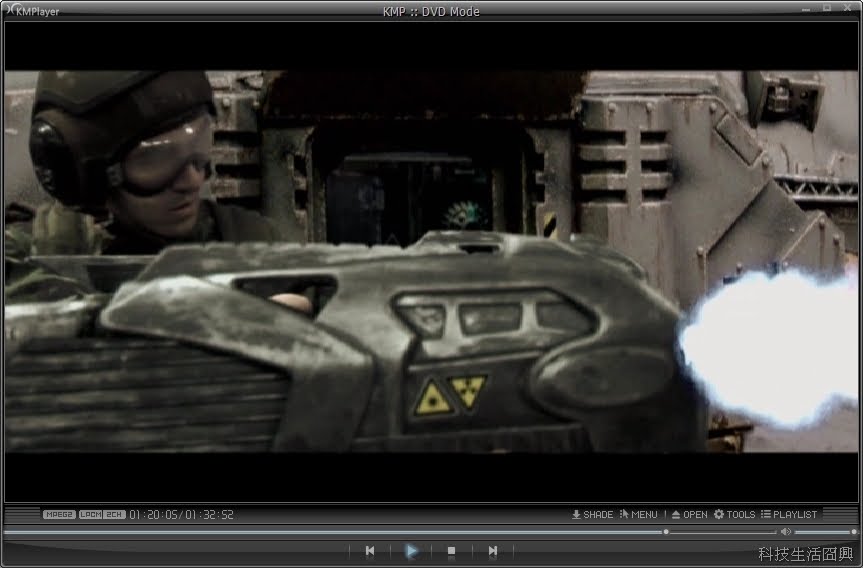Click the volume slider track
The image size is (863, 568).
pyautogui.click(x=824, y=532)
